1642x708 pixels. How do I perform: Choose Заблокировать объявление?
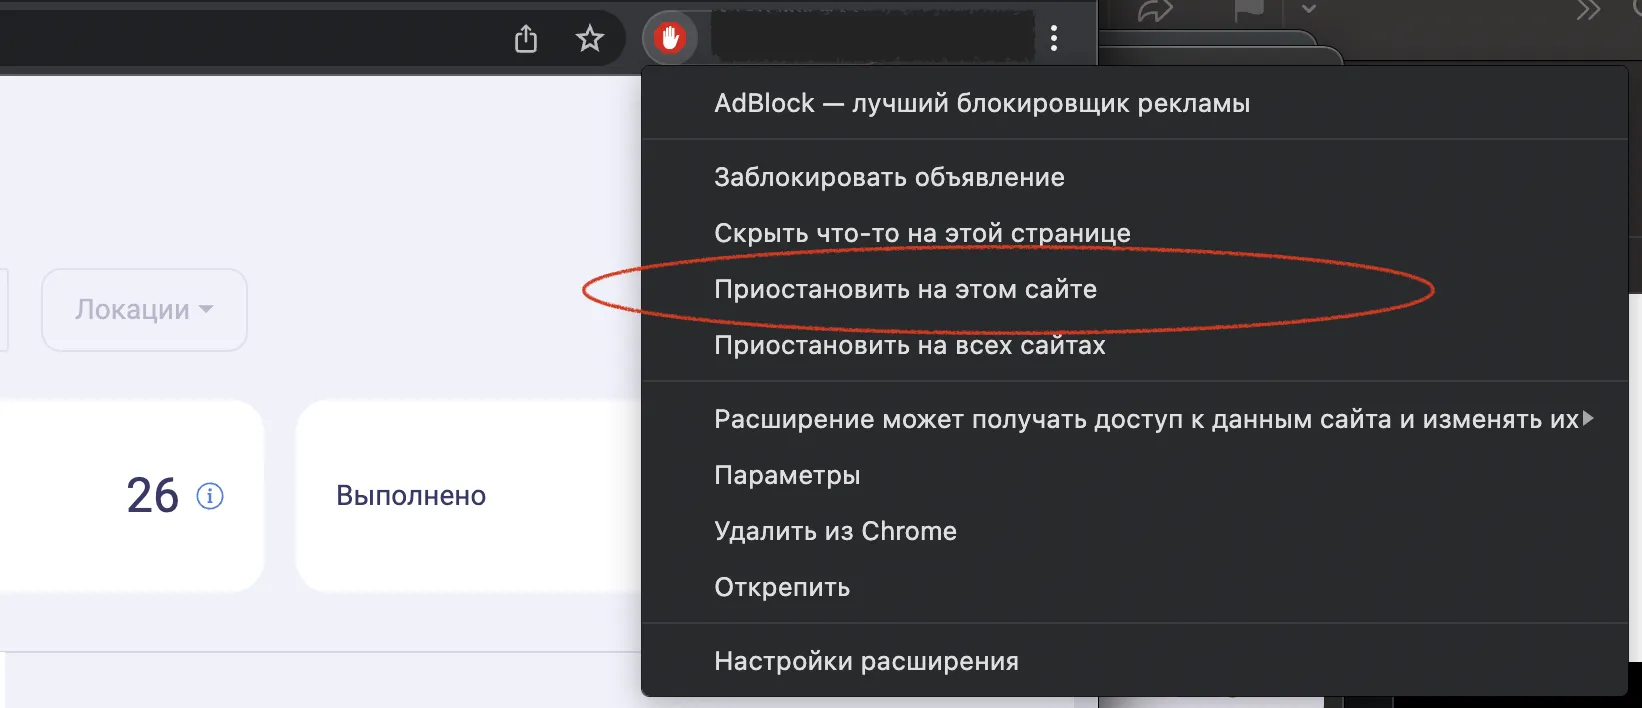click(x=1134, y=177)
